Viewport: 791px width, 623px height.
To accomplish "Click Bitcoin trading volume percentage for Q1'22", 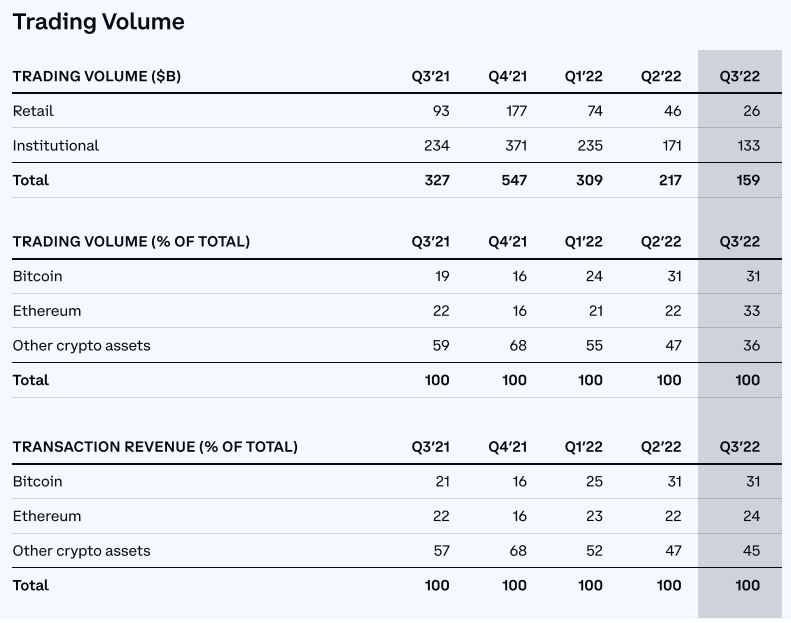I will (594, 276).
